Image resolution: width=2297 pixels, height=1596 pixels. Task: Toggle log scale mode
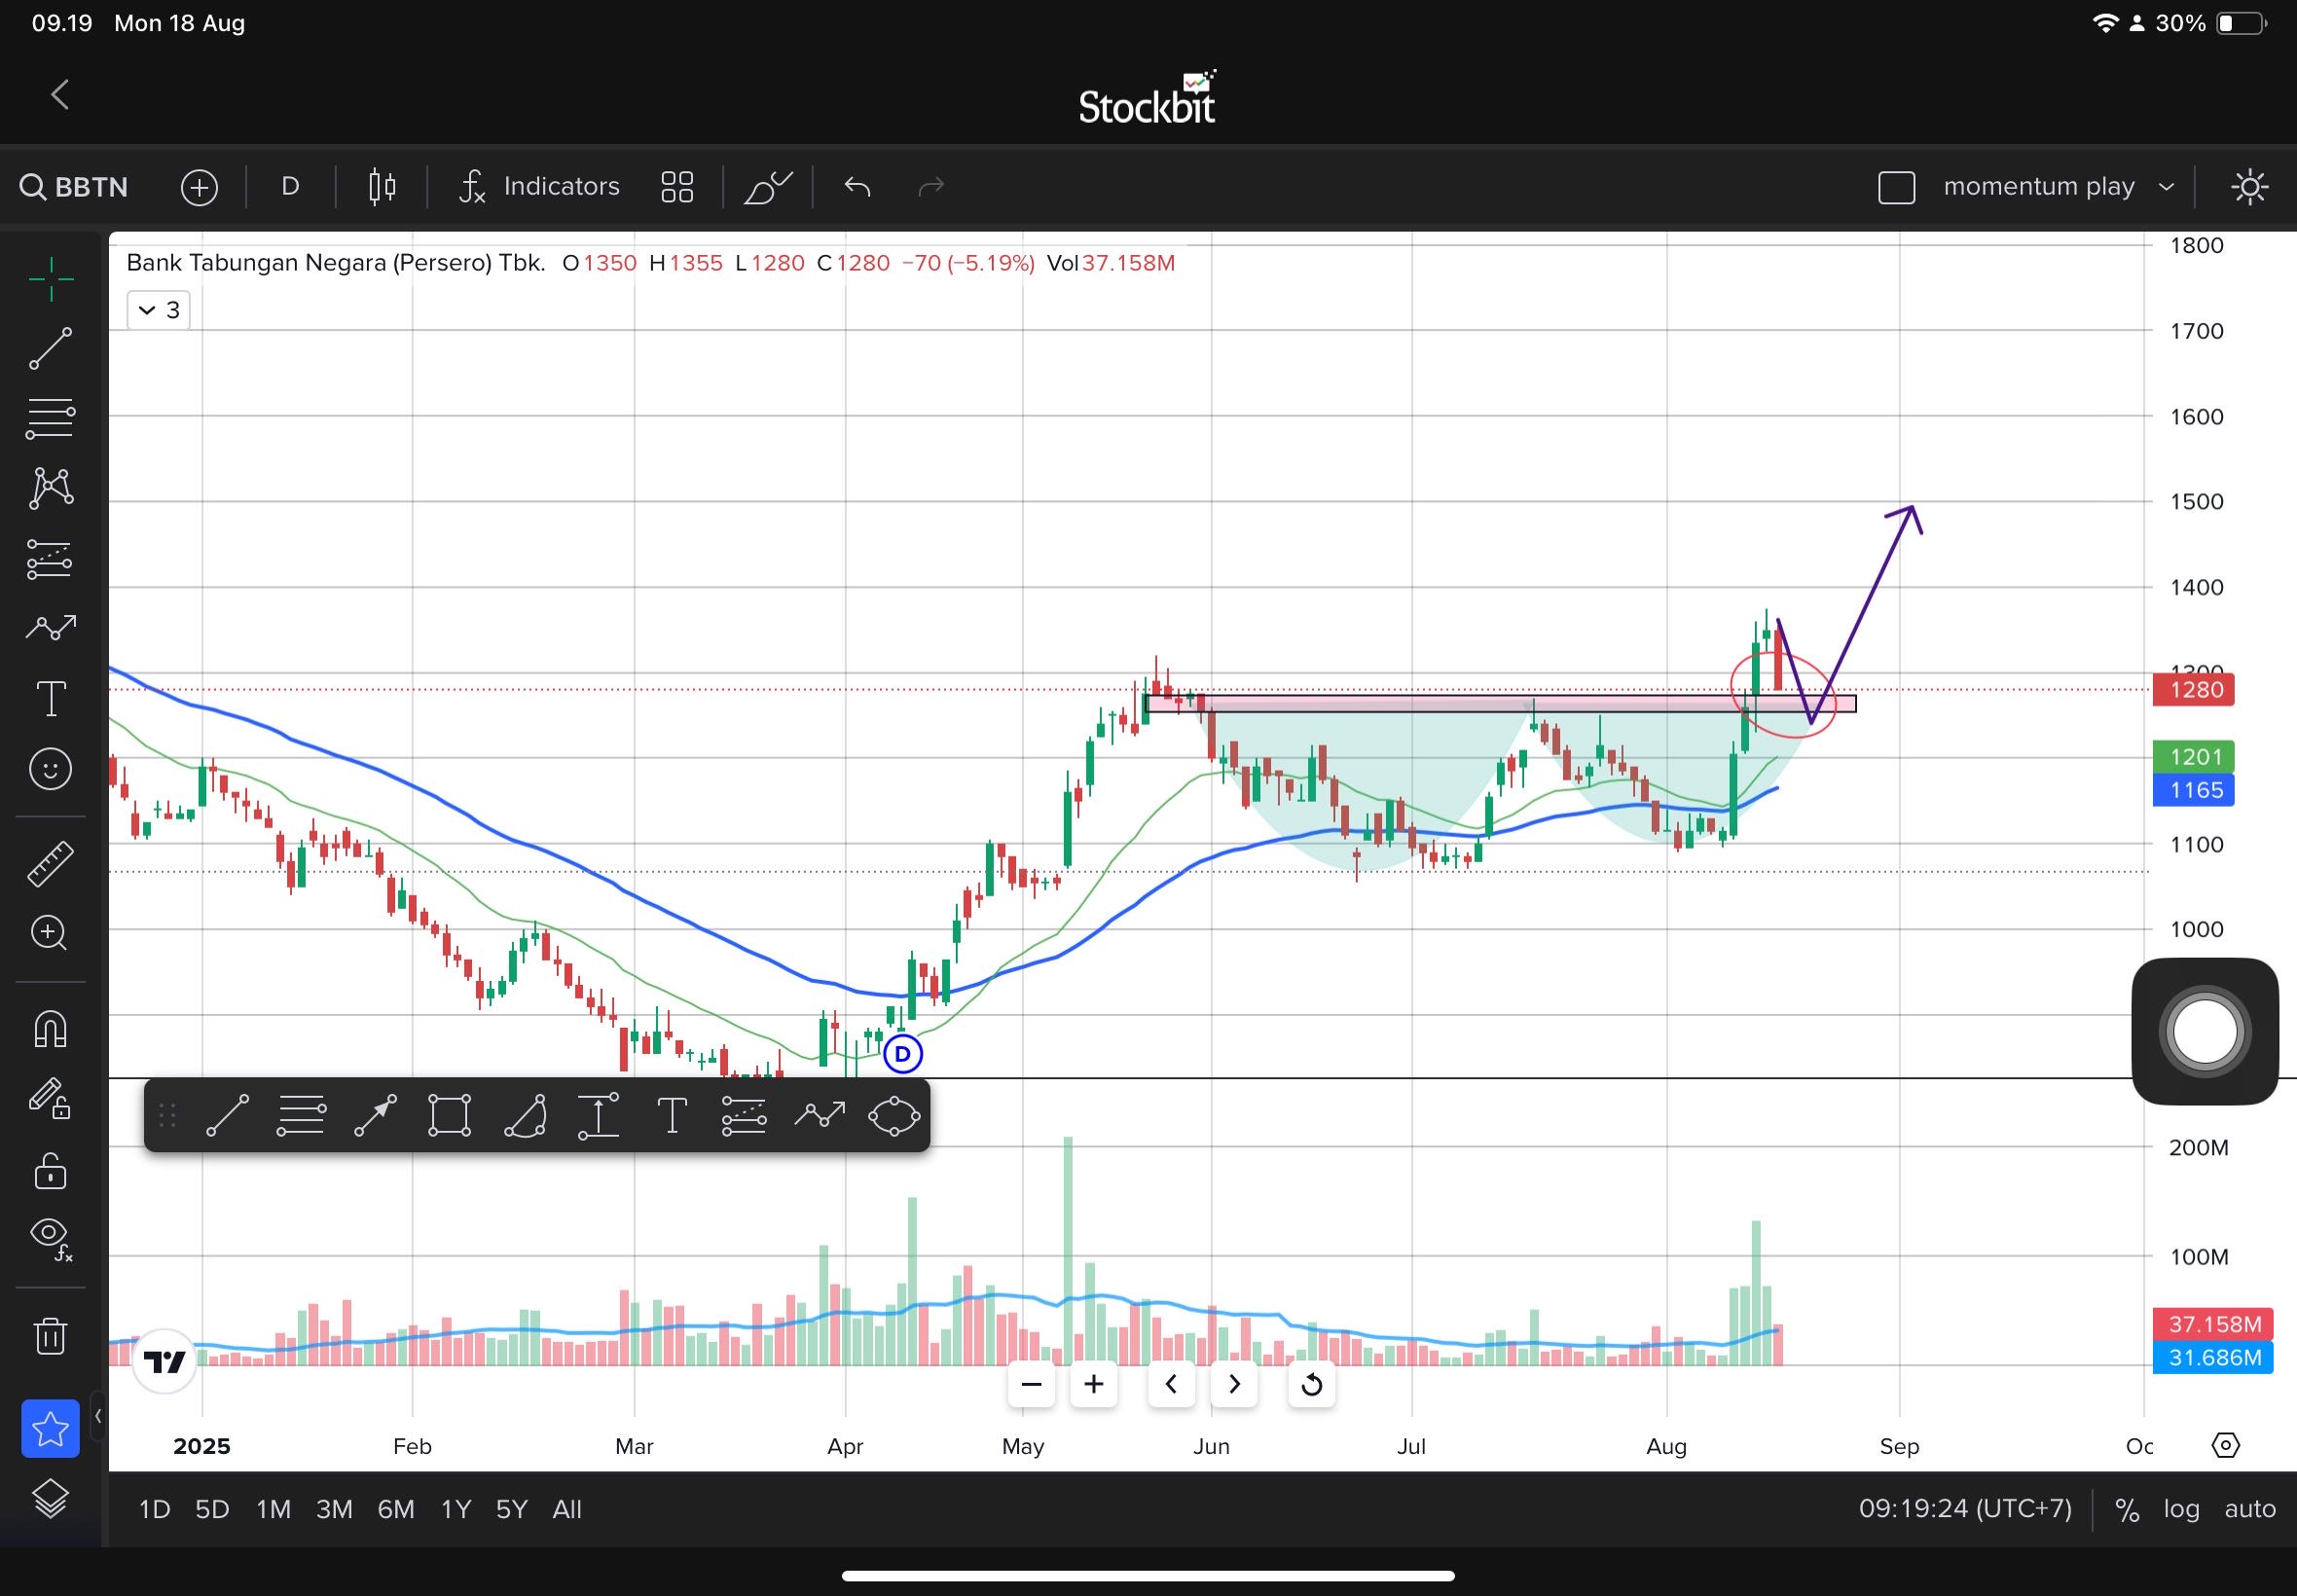click(x=2181, y=1509)
